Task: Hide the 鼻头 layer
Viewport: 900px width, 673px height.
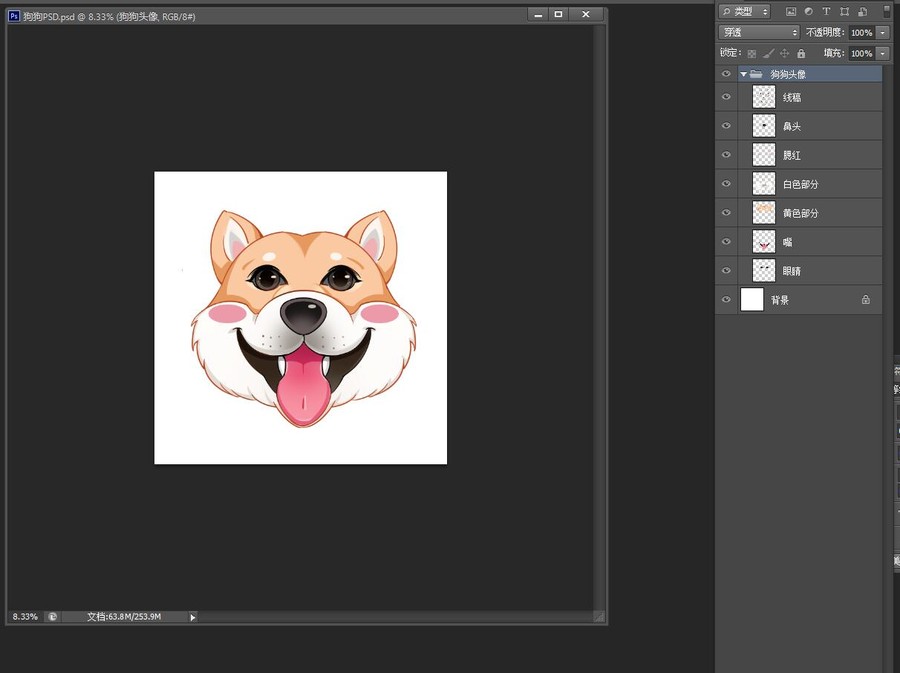Action: tap(726, 126)
